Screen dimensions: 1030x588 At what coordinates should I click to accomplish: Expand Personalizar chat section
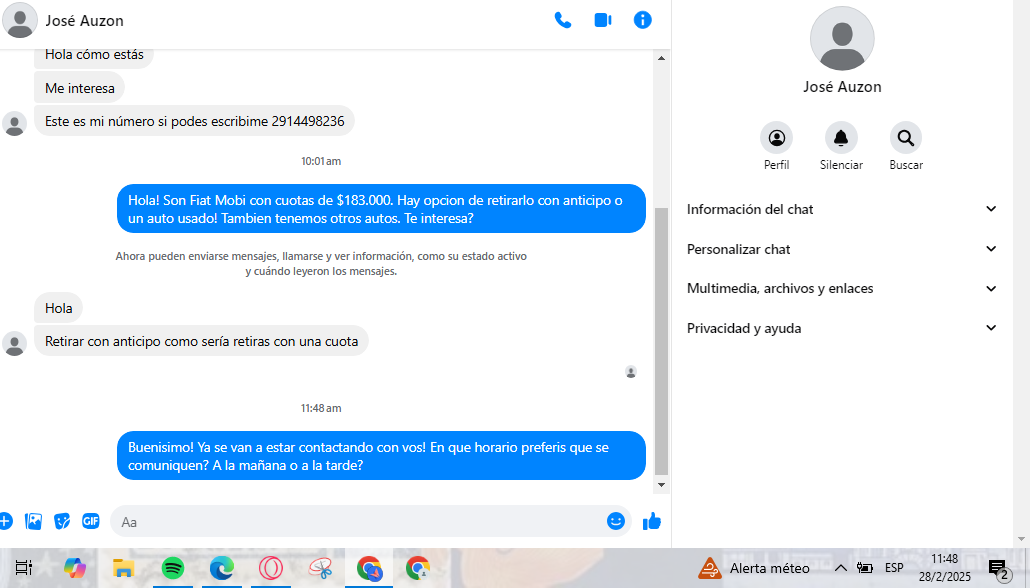[841, 249]
